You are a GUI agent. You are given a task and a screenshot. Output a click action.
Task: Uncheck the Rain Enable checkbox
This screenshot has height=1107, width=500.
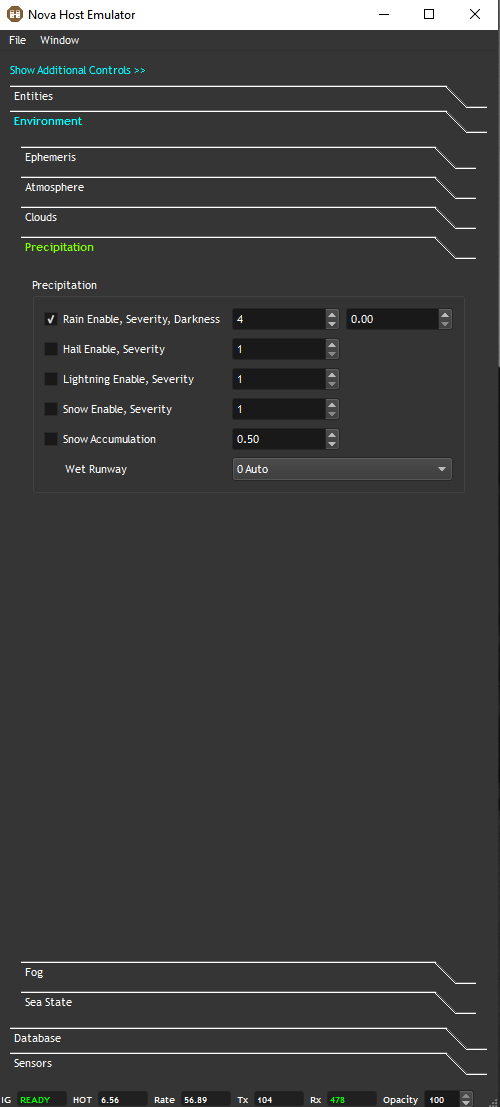(x=51, y=319)
